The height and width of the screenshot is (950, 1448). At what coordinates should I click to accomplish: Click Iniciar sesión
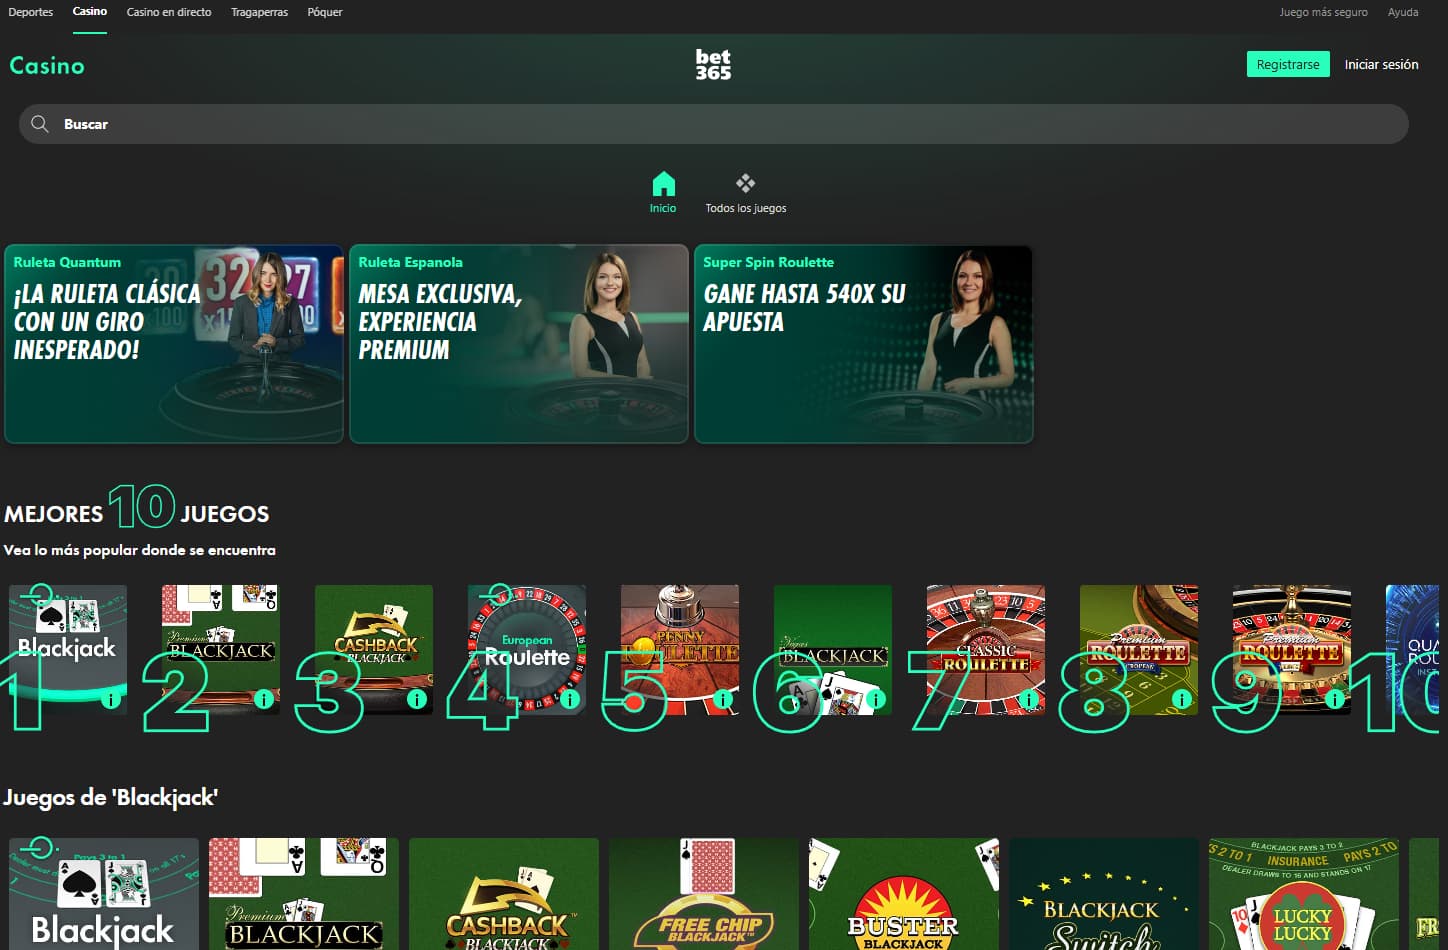tap(1381, 63)
